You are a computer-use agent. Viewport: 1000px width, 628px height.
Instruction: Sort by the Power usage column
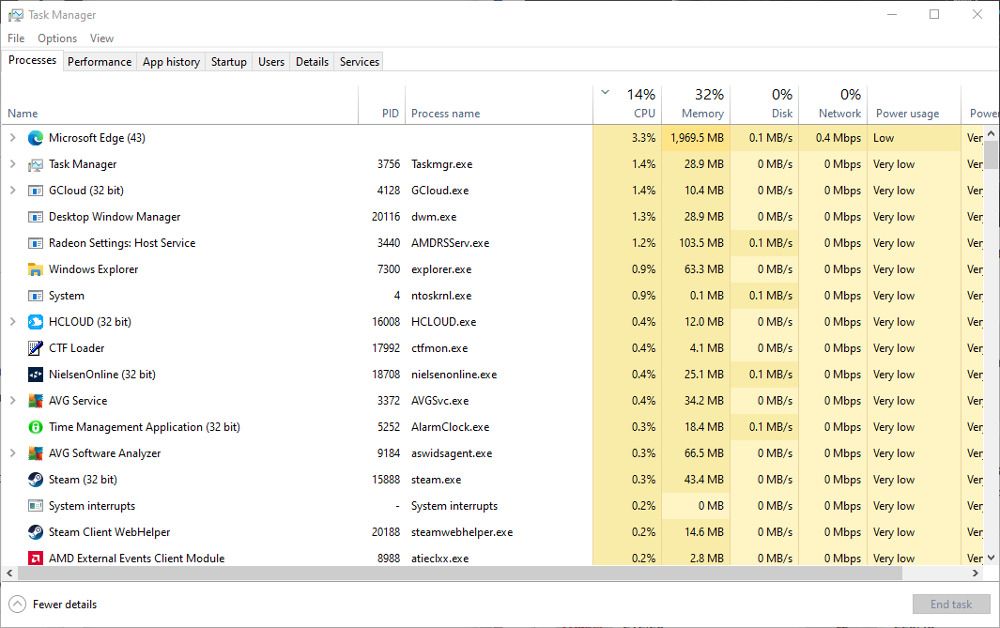907,113
